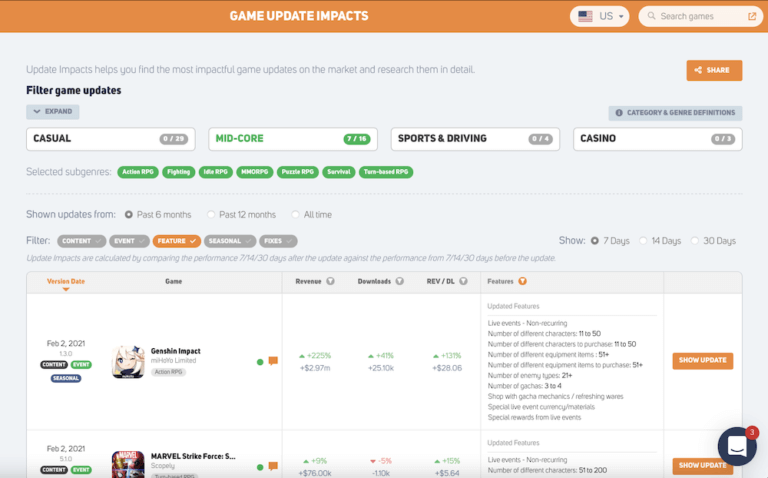
Task: Click the MMORPG subgenre tag
Action: click(x=255, y=172)
